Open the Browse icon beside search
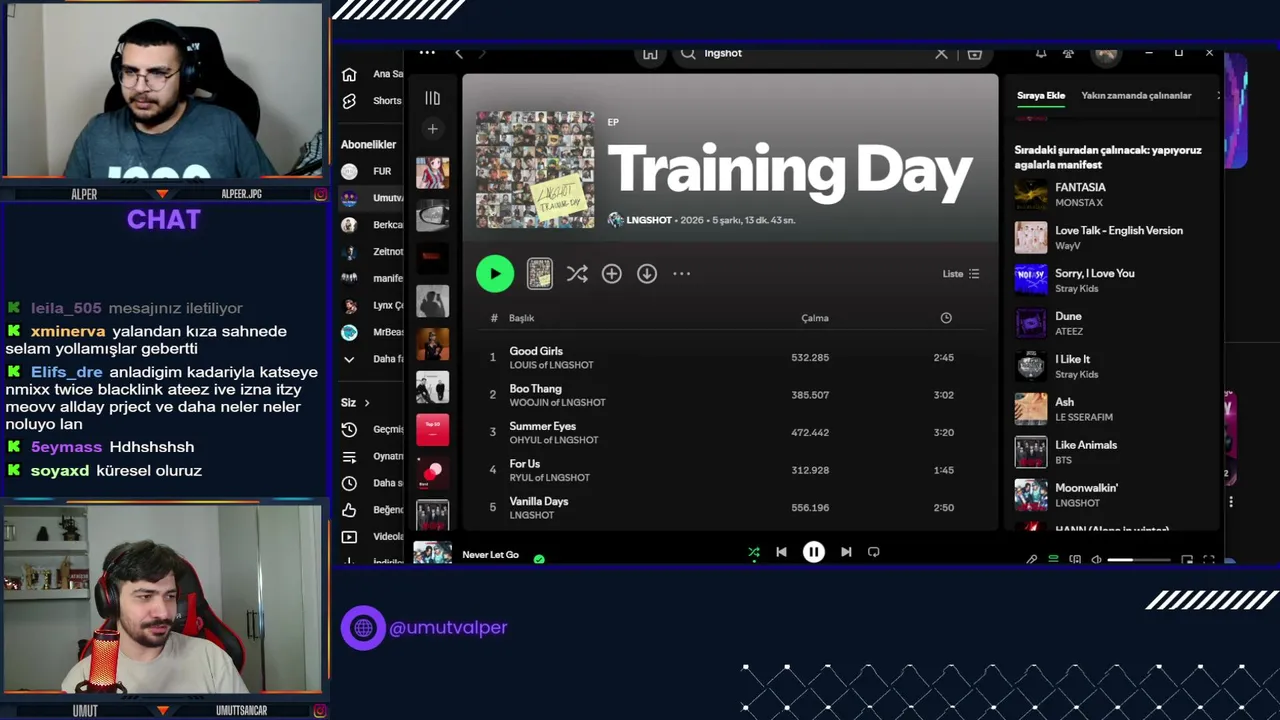Image resolution: width=1280 pixels, height=720 pixels. pyautogui.click(x=975, y=53)
